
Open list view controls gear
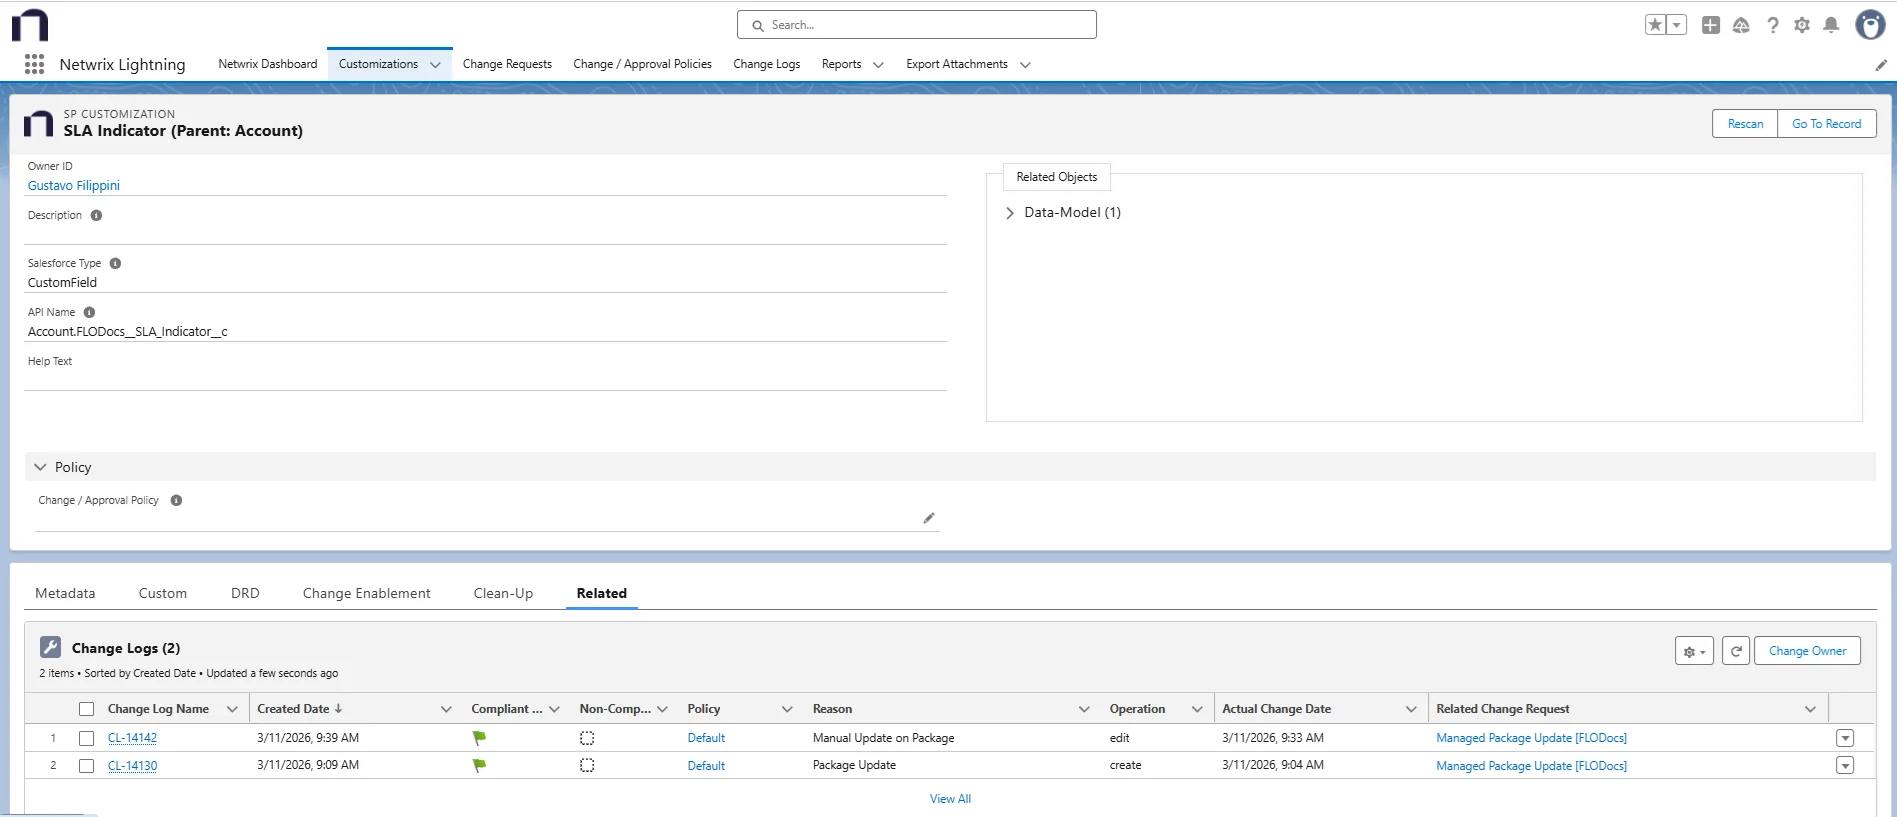[1694, 651]
